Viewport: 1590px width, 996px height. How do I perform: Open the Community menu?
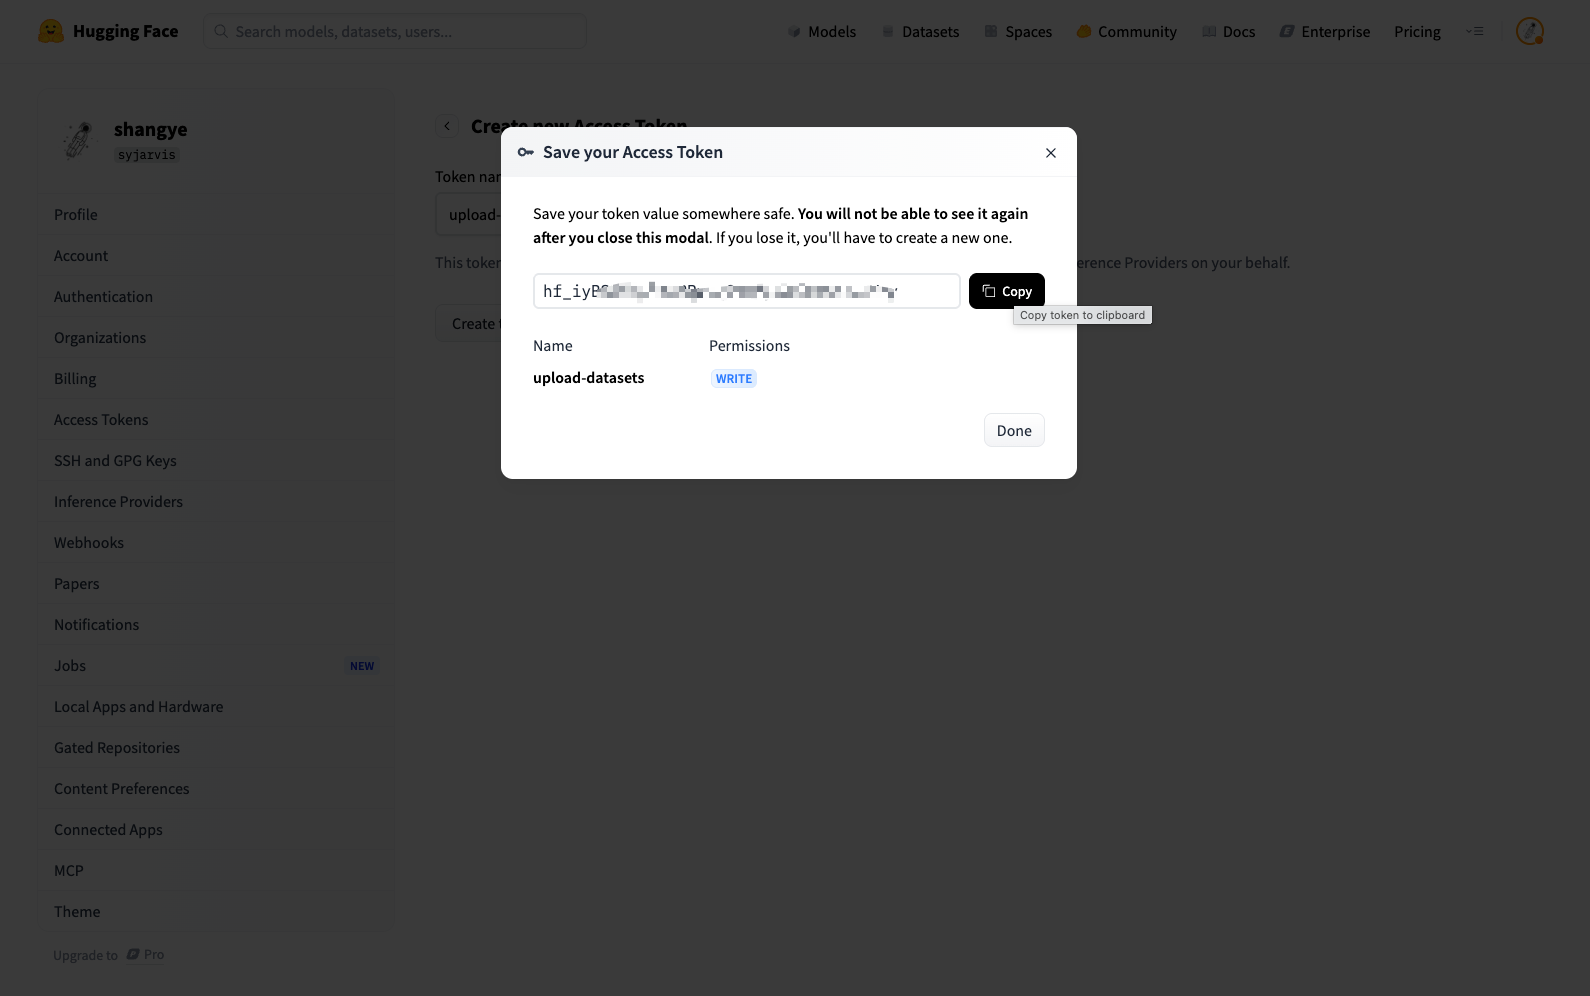point(1127,32)
